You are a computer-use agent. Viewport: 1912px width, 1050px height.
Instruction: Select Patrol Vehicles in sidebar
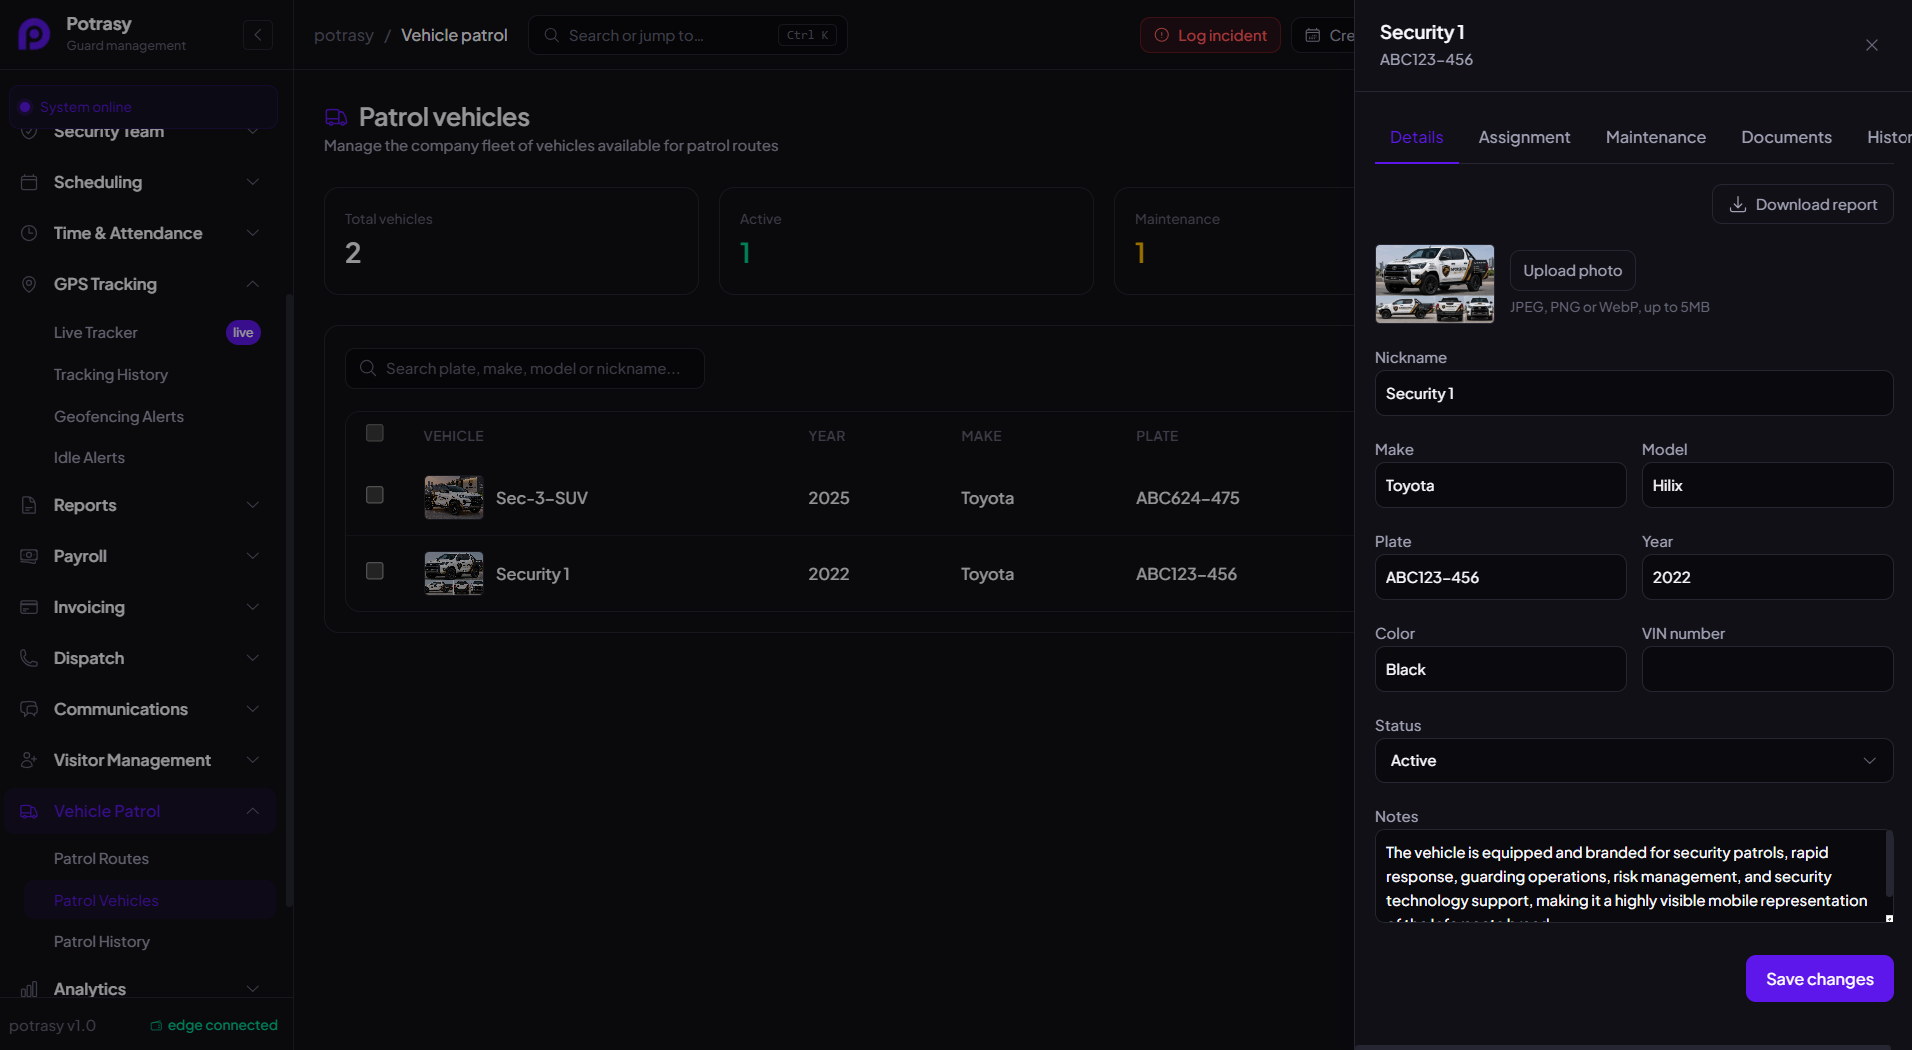tap(148, 900)
